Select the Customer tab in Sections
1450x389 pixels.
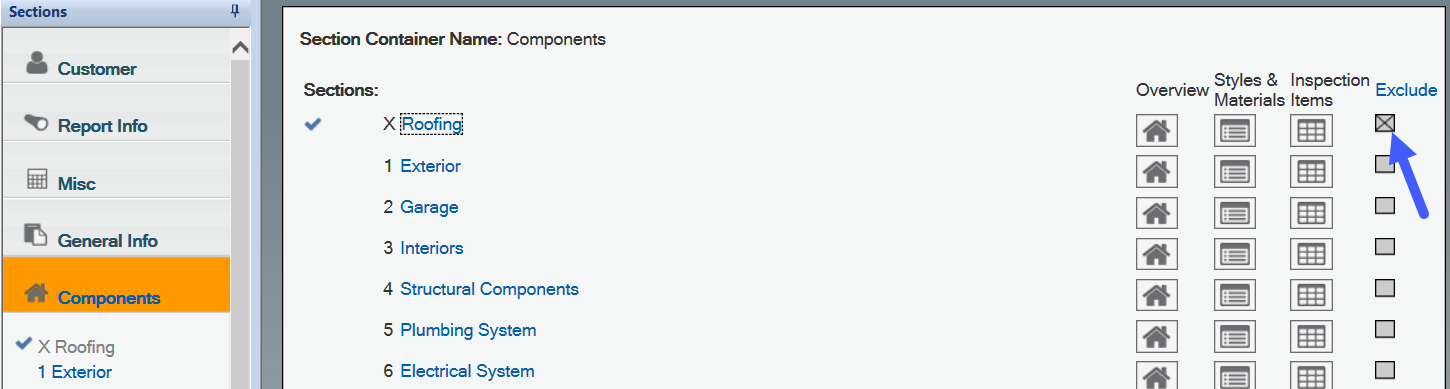pyautogui.click(x=115, y=62)
